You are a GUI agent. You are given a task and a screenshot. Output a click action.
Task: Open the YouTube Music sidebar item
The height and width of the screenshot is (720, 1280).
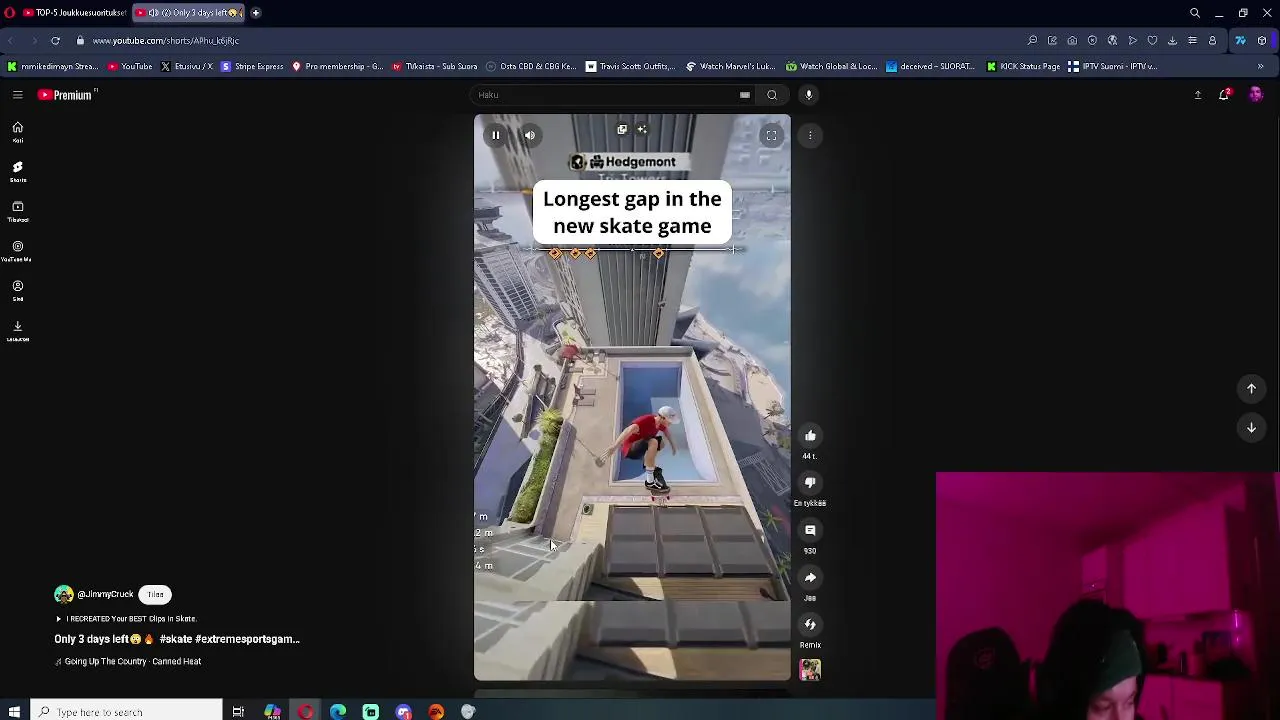(x=17, y=251)
